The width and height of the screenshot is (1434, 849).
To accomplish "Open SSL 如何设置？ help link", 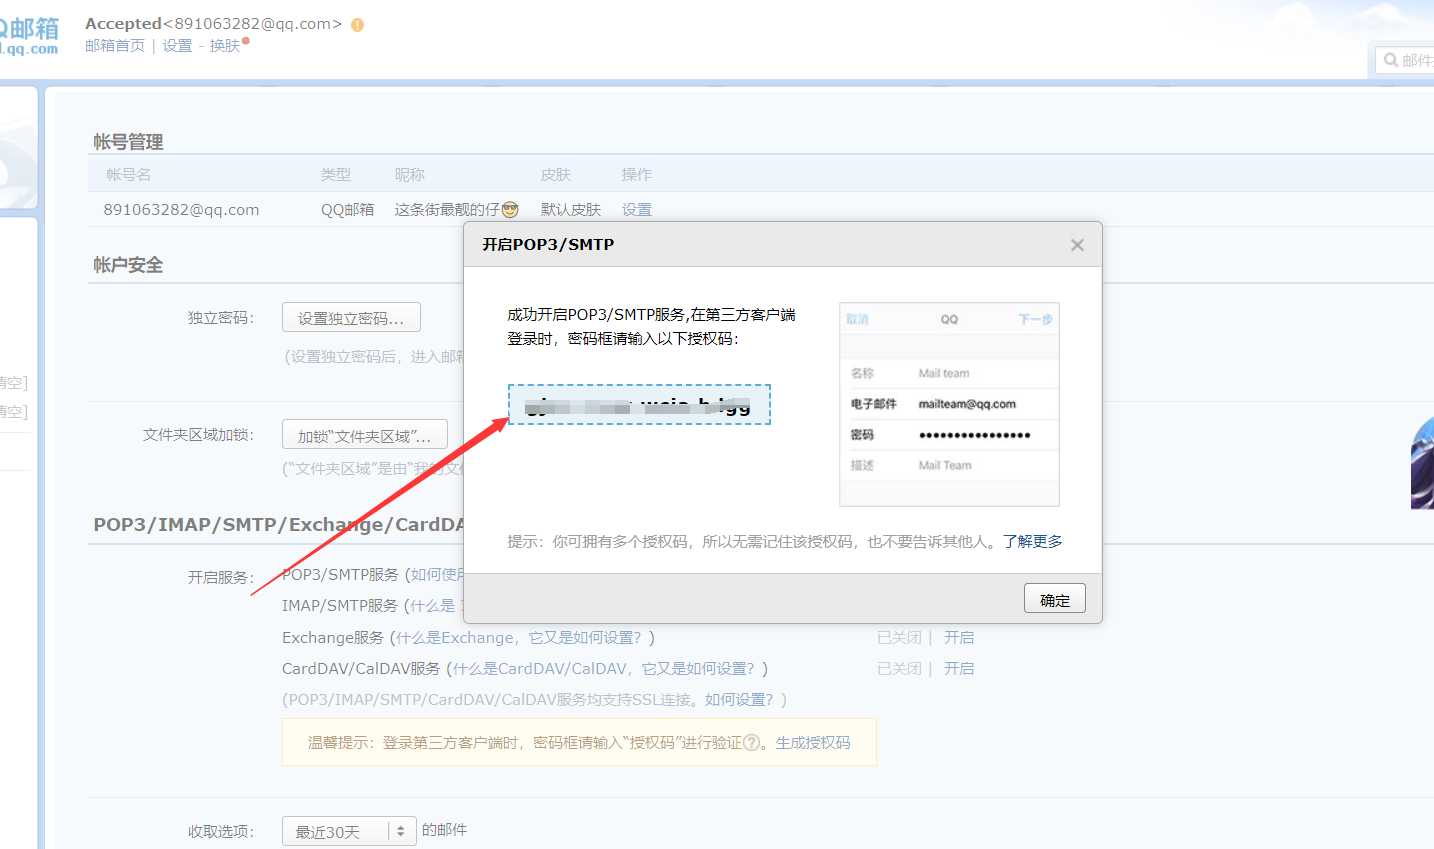I will [x=739, y=699].
